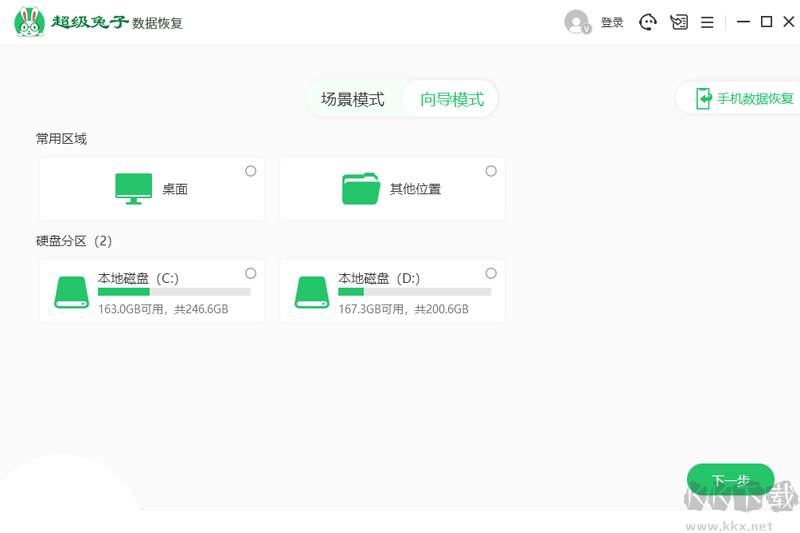Select the 其他位置 radio button

(491, 171)
